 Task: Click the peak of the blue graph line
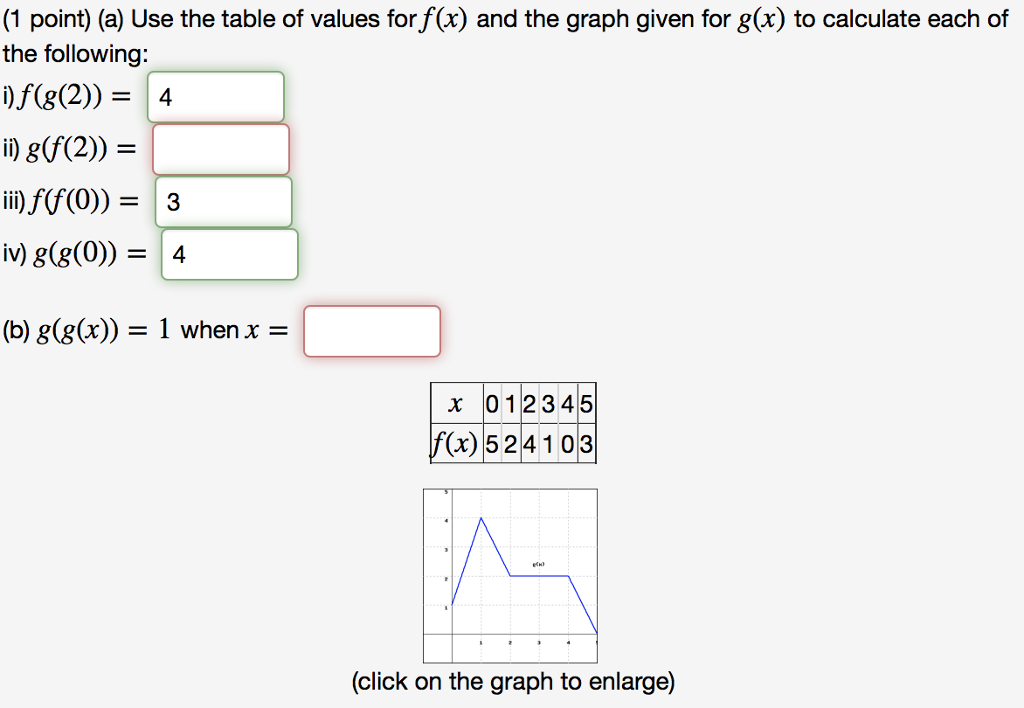point(481,518)
